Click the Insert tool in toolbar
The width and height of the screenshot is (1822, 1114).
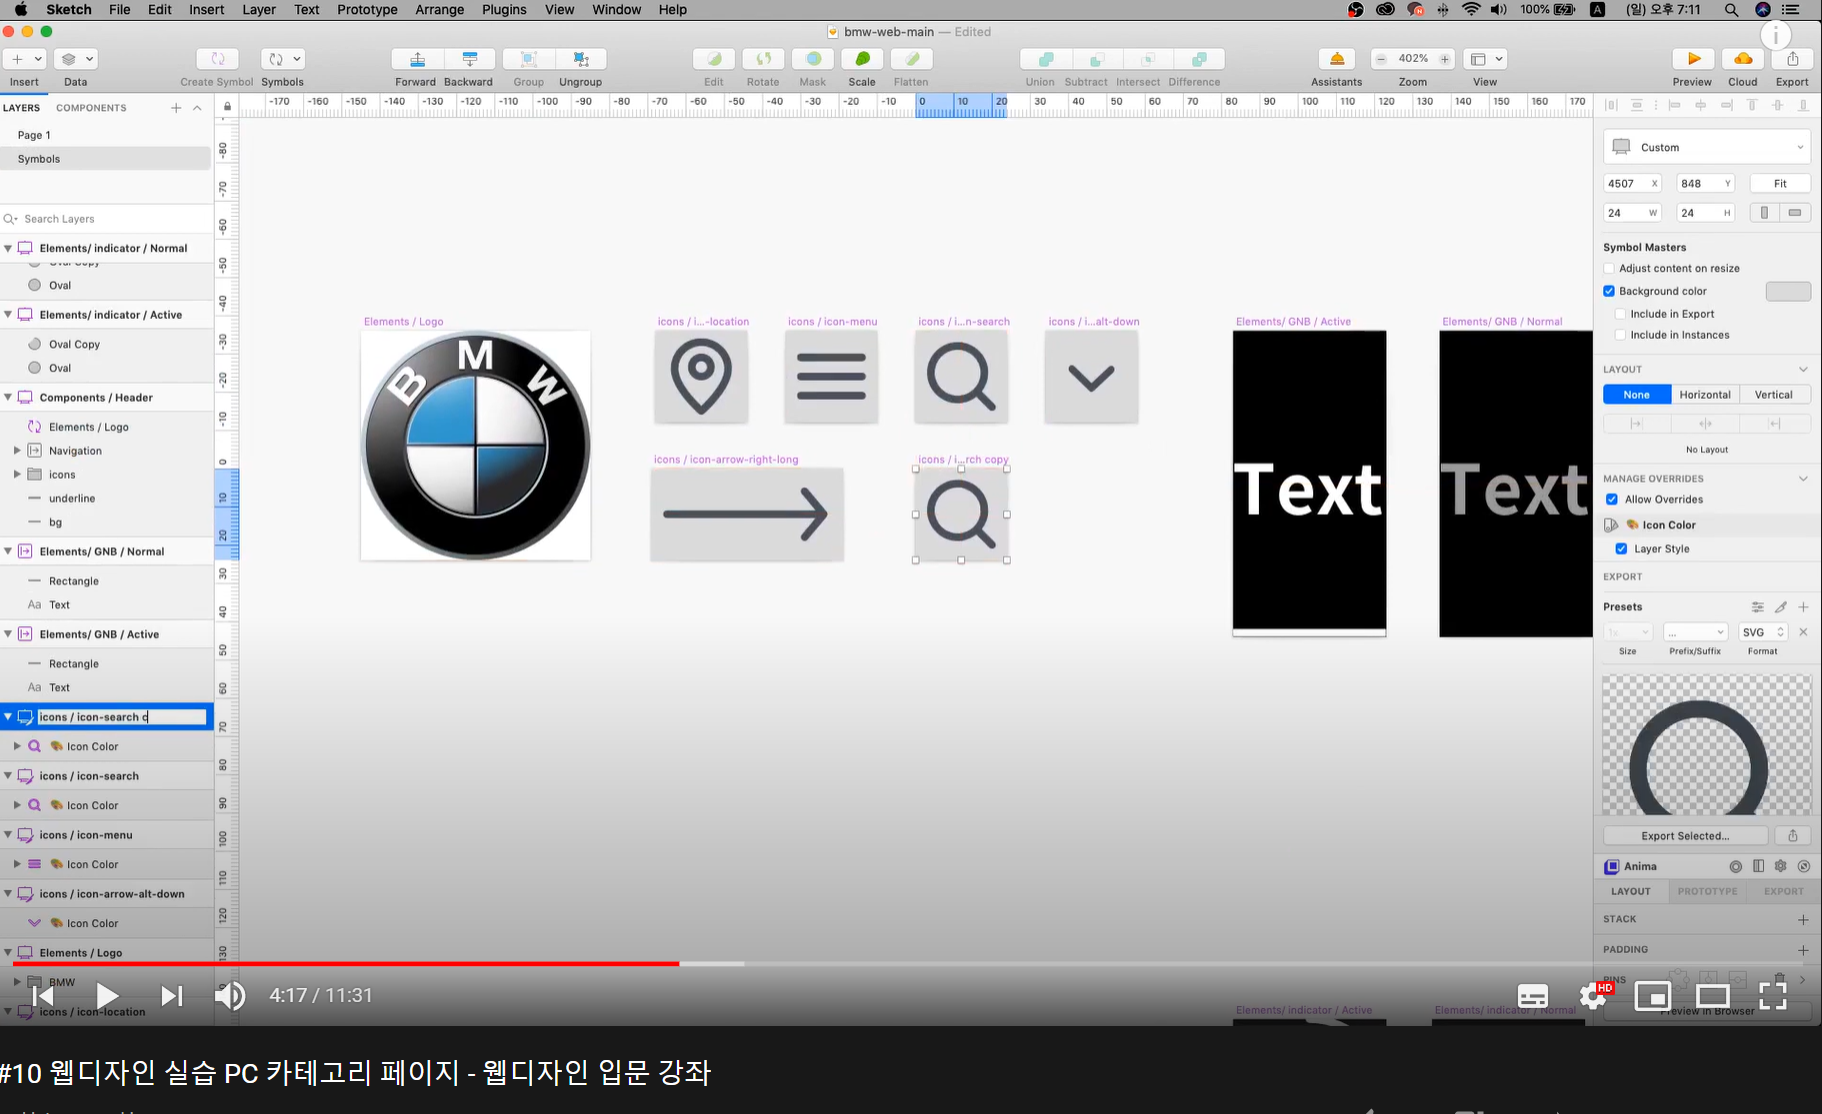click(x=24, y=59)
